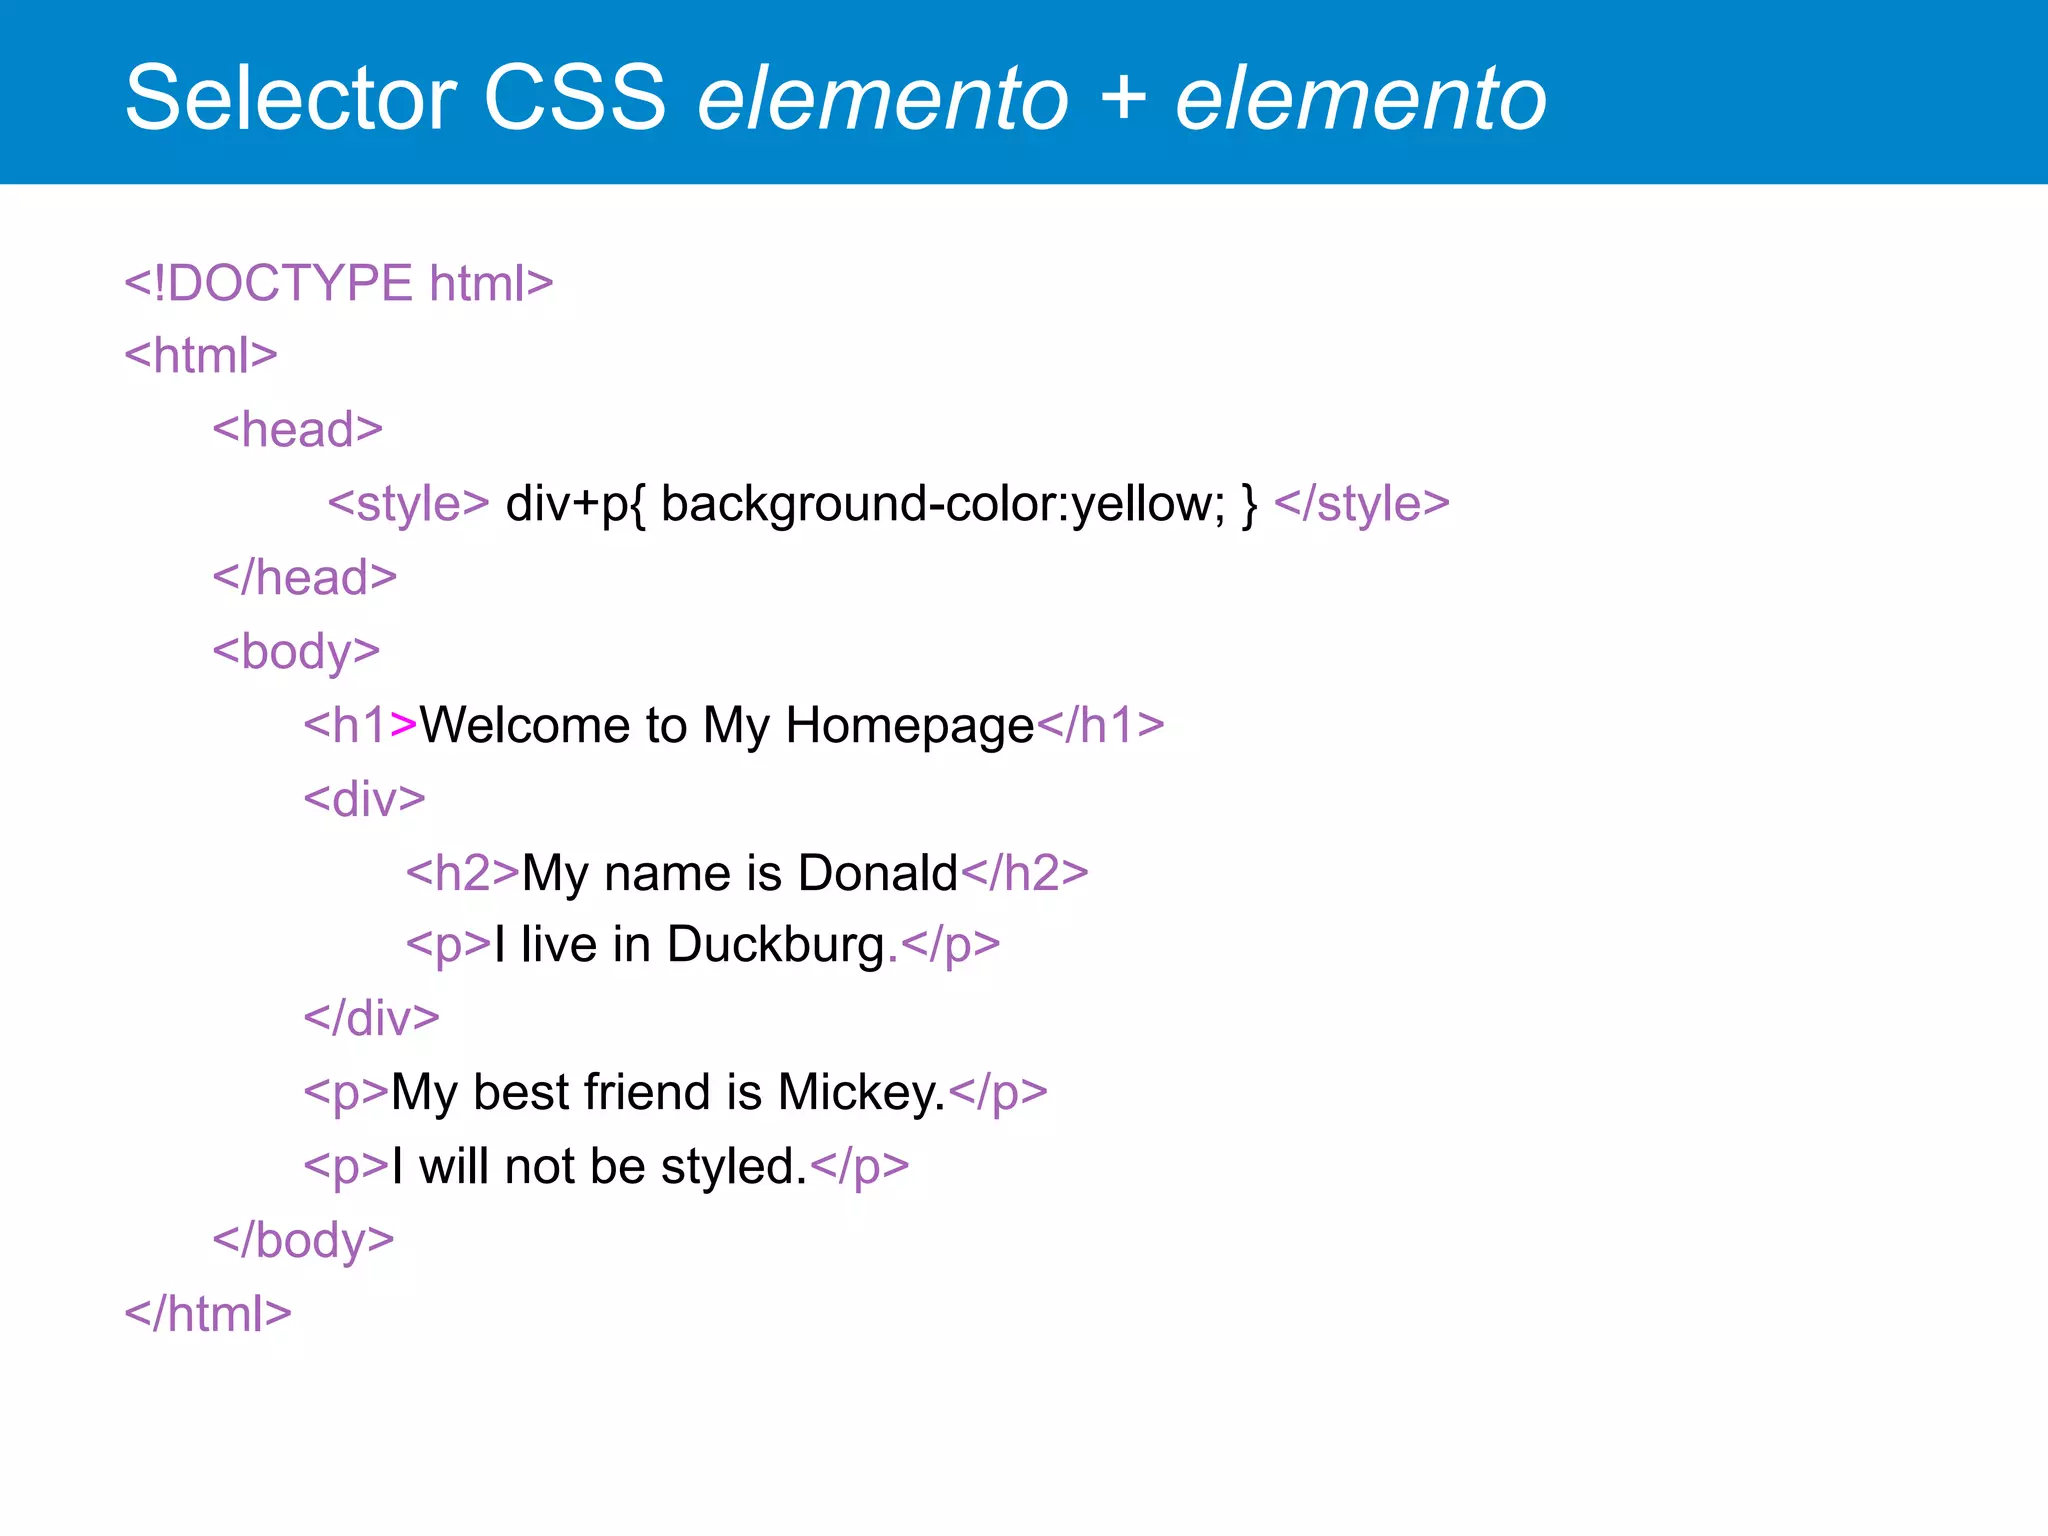2048x1536 pixels.
Task: Click the 'Welcome to My Homepage' h1 line
Action: click(735, 725)
